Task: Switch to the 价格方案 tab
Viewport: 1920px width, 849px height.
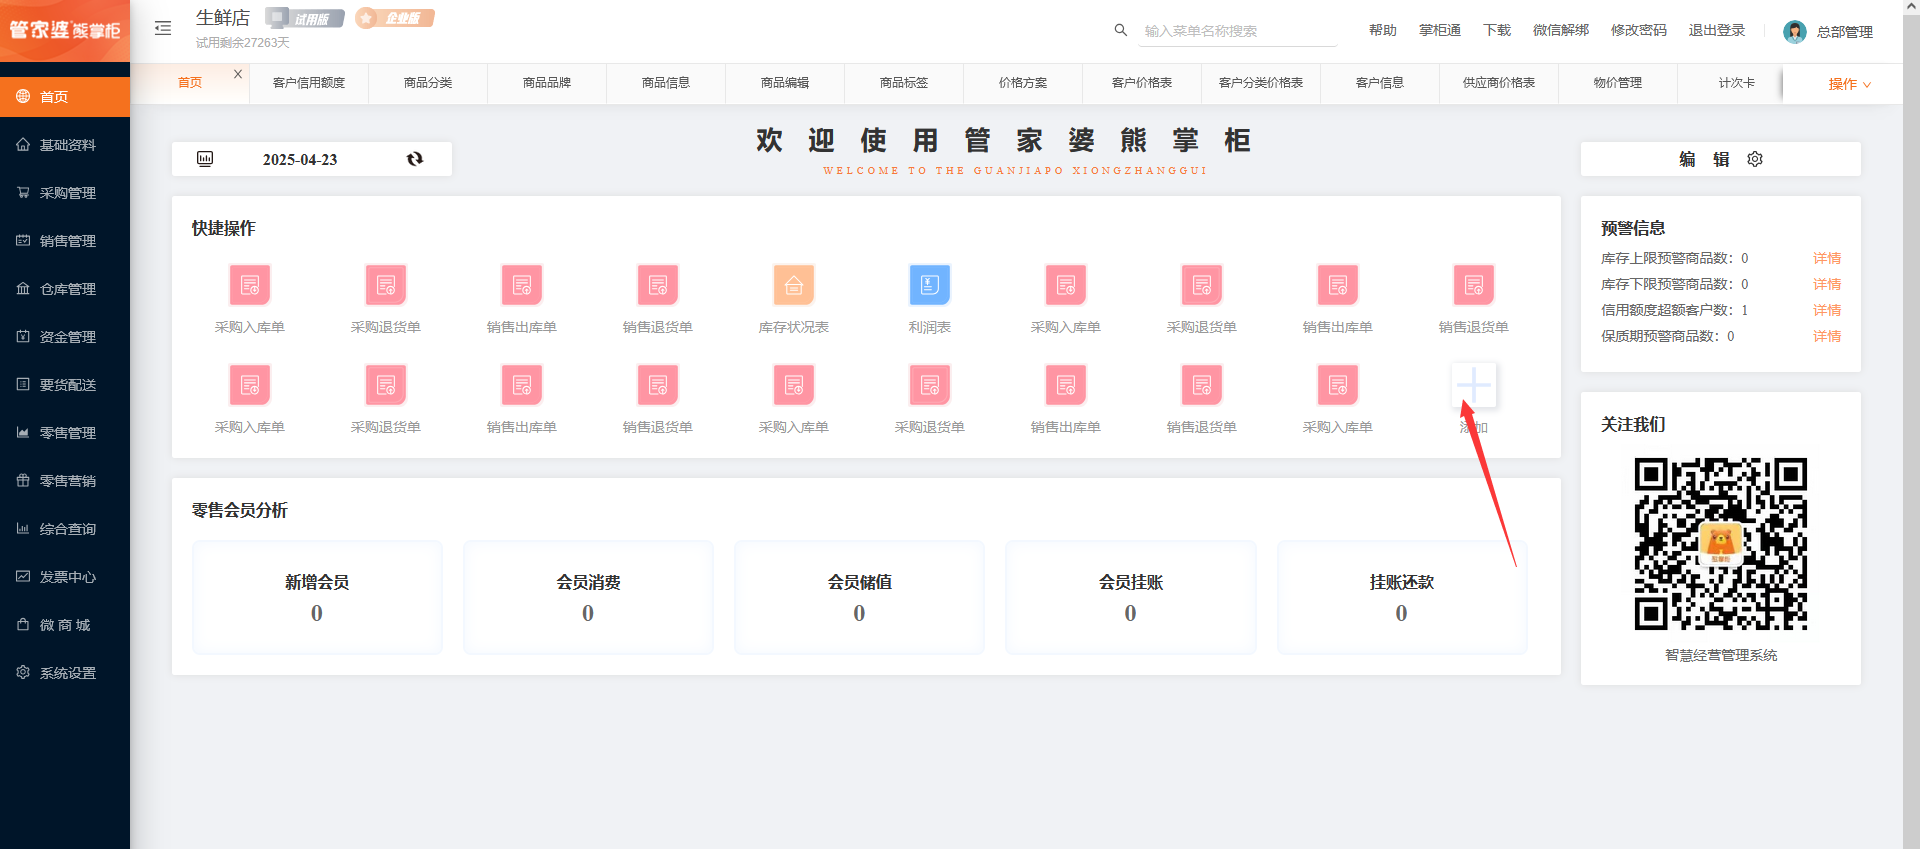Action: (x=1023, y=83)
